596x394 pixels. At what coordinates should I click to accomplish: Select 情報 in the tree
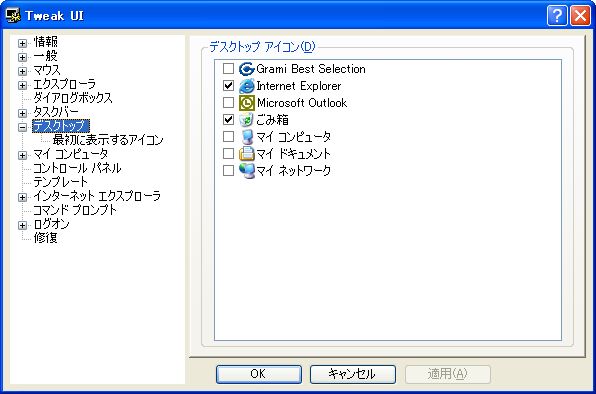pyautogui.click(x=45, y=42)
